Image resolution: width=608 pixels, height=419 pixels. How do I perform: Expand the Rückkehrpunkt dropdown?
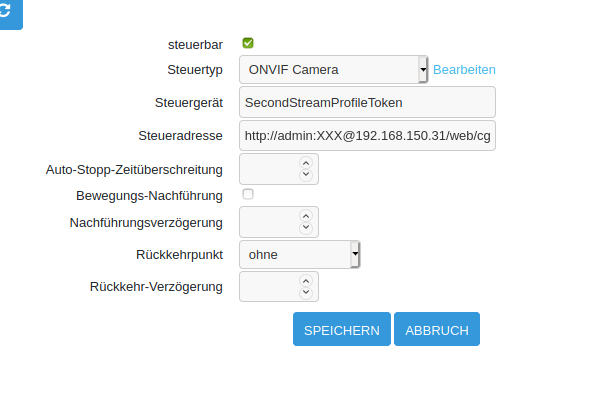click(x=300, y=255)
